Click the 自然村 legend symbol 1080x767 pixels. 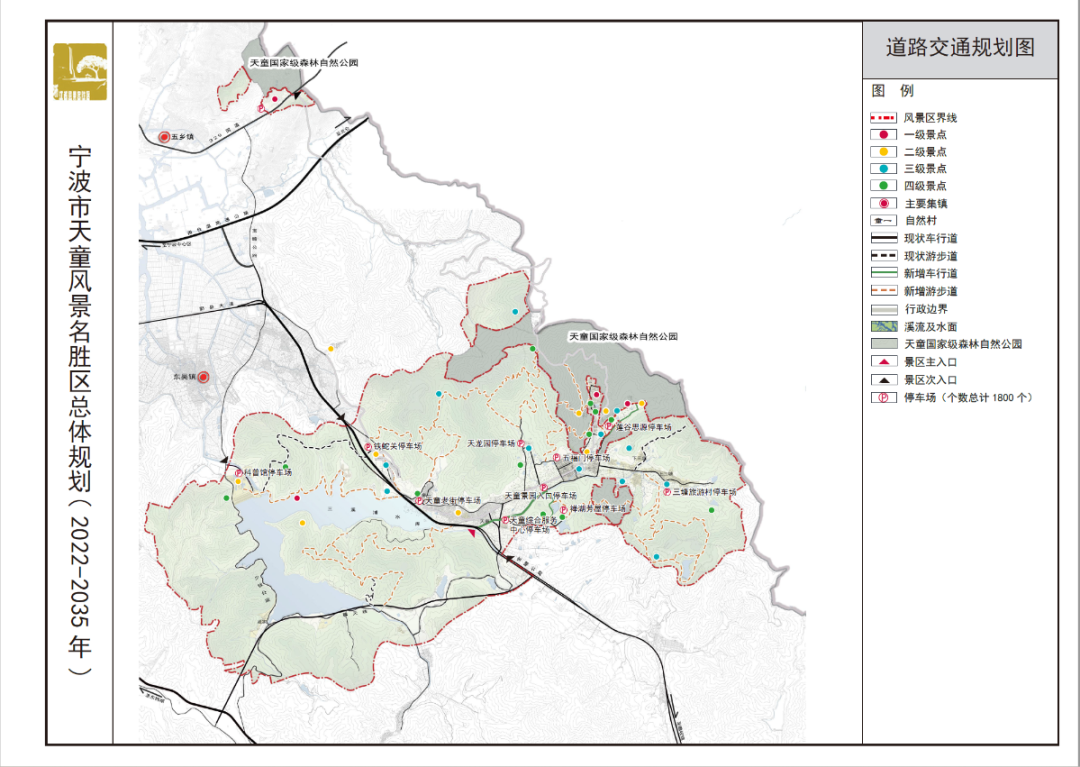point(884,221)
